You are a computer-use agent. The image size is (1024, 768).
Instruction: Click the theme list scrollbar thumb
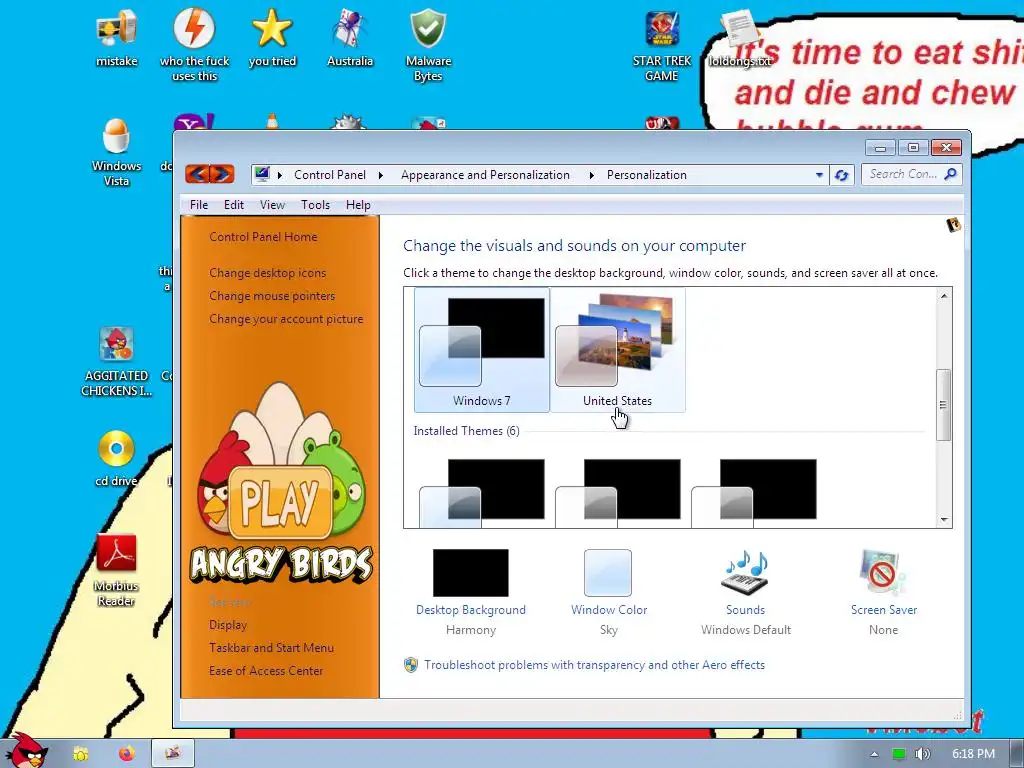click(x=944, y=405)
